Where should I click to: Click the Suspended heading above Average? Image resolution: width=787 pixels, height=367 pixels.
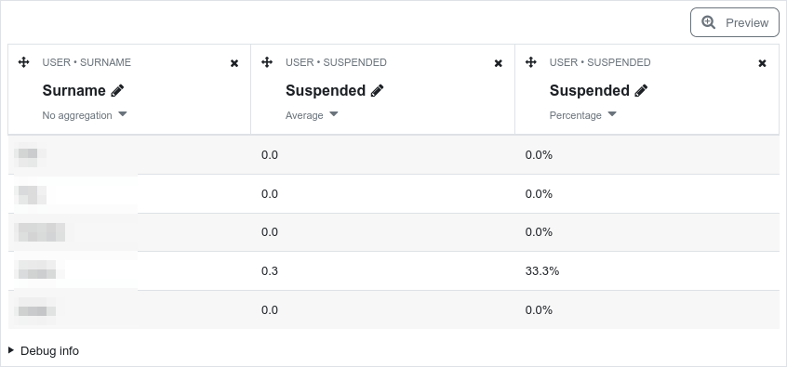click(325, 90)
